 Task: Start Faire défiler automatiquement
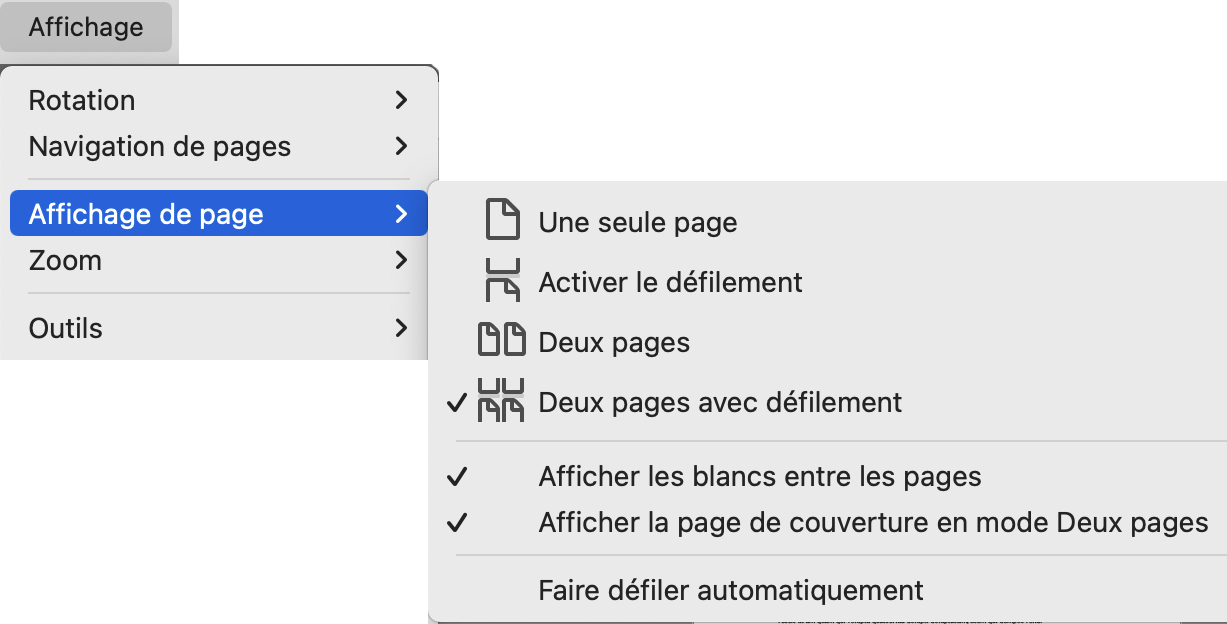click(730, 590)
